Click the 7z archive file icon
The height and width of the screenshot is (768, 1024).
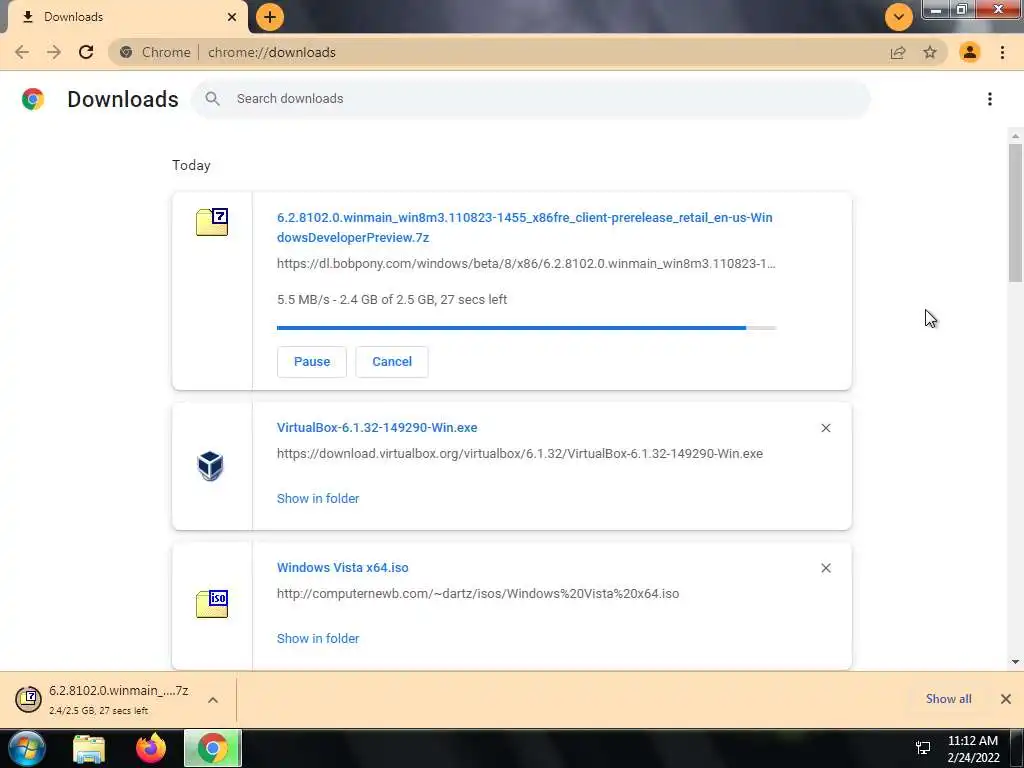tap(212, 222)
